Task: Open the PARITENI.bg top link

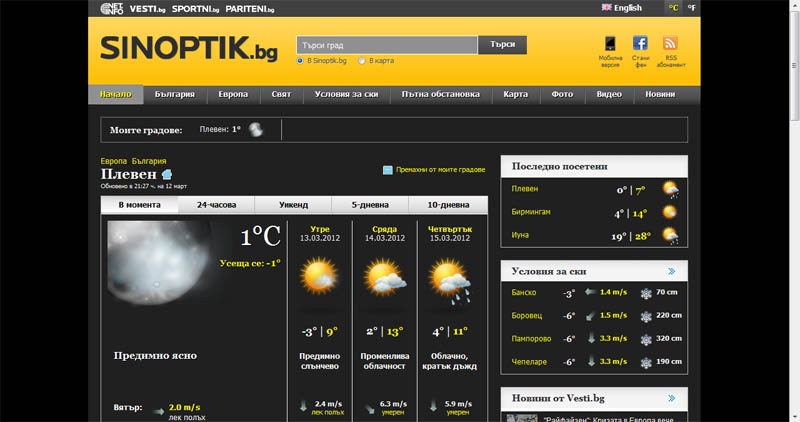Action: pos(250,9)
